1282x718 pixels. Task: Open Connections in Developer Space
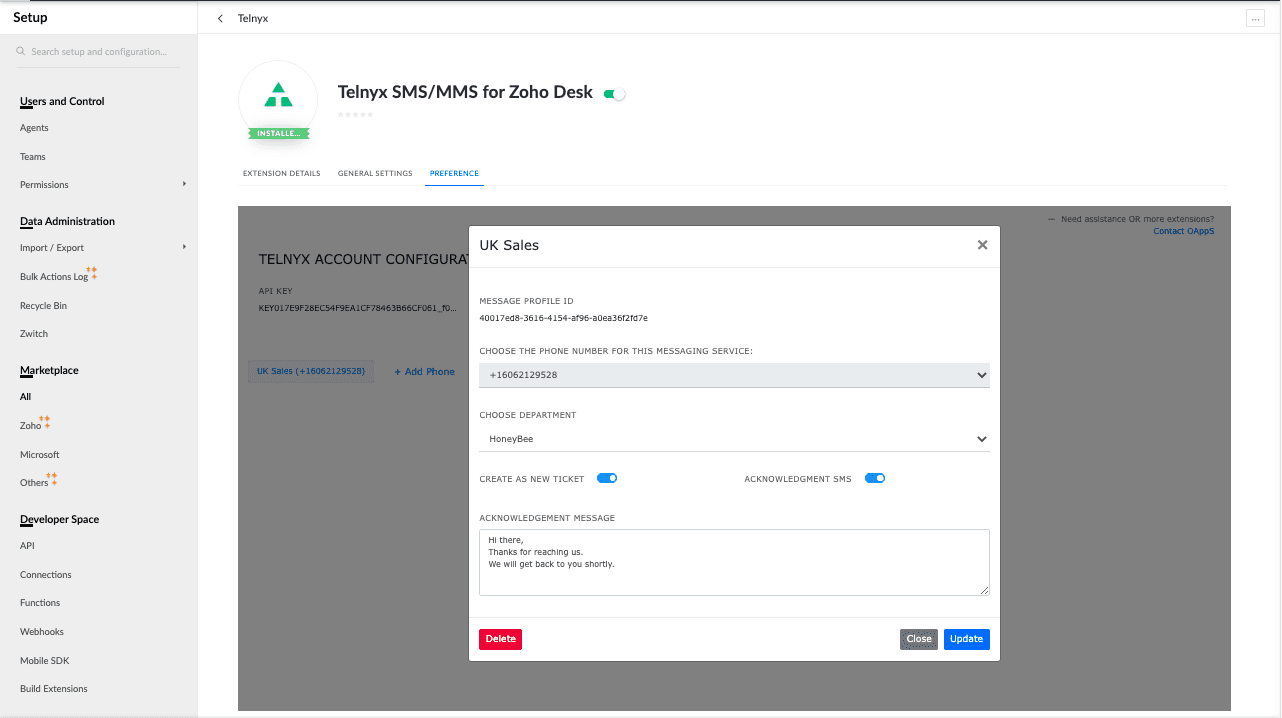[x=46, y=575]
